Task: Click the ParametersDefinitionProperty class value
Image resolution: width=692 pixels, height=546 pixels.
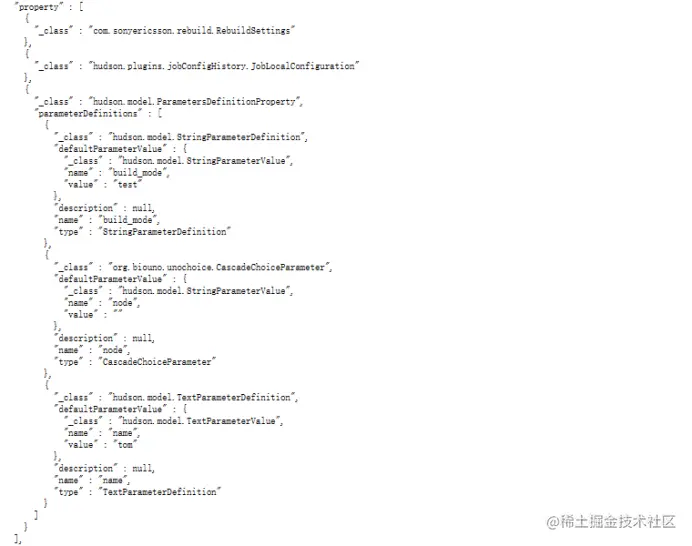Action: (194, 102)
